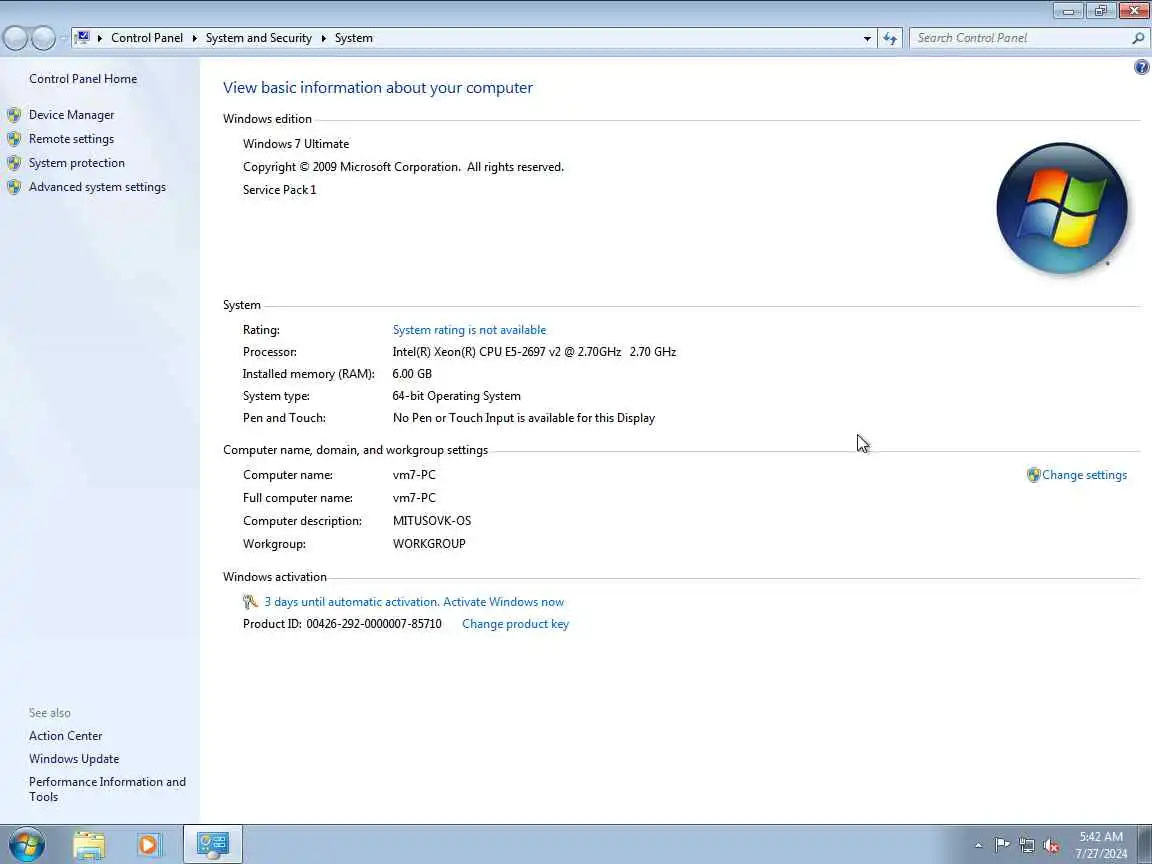This screenshot has height=864, width=1152.
Task: Click System rating is not available link
Action: pyautogui.click(x=469, y=330)
